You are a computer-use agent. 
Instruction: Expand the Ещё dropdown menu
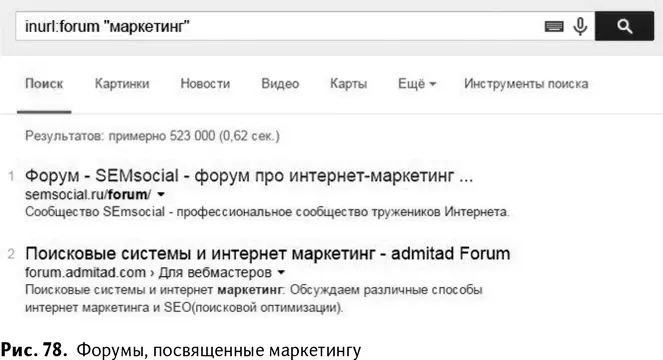[417, 84]
